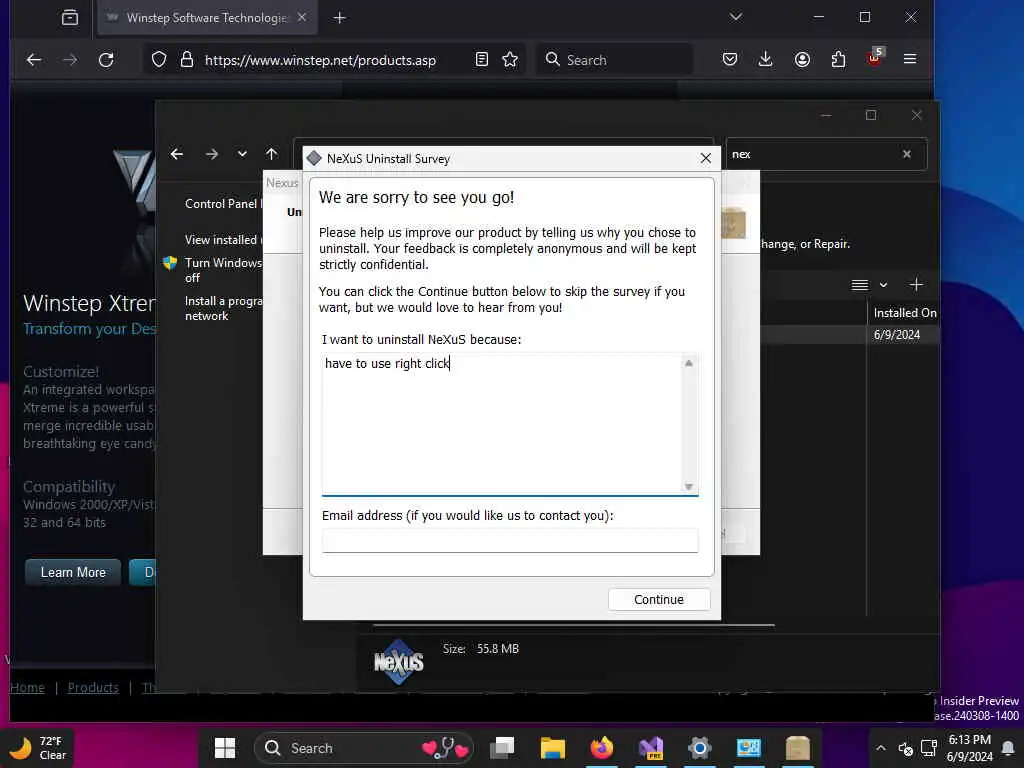Open the weather widget showing 72°F
Viewport: 1024px width, 768px height.
(38, 748)
